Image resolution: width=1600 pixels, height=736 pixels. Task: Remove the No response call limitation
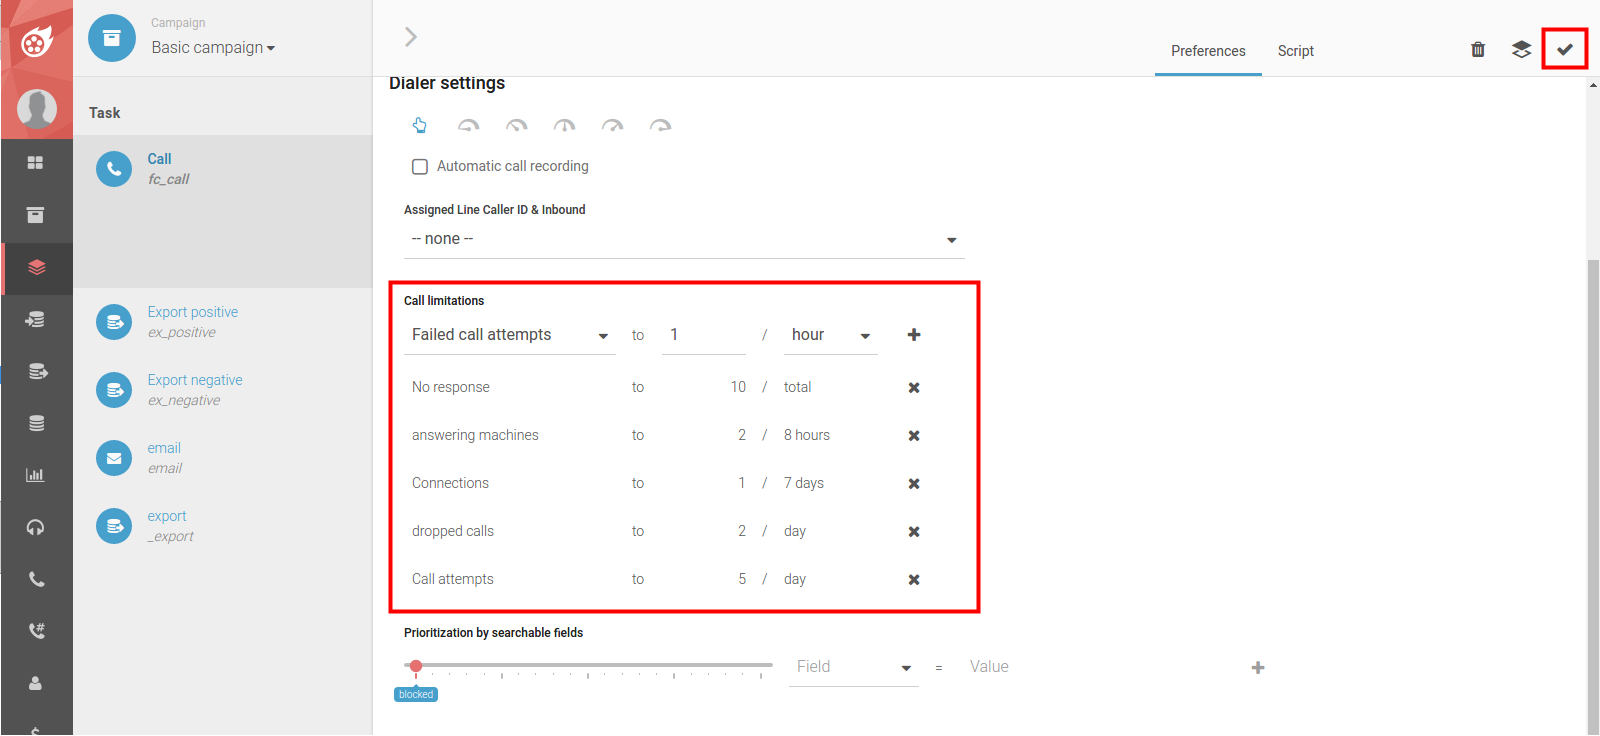pyautogui.click(x=913, y=388)
